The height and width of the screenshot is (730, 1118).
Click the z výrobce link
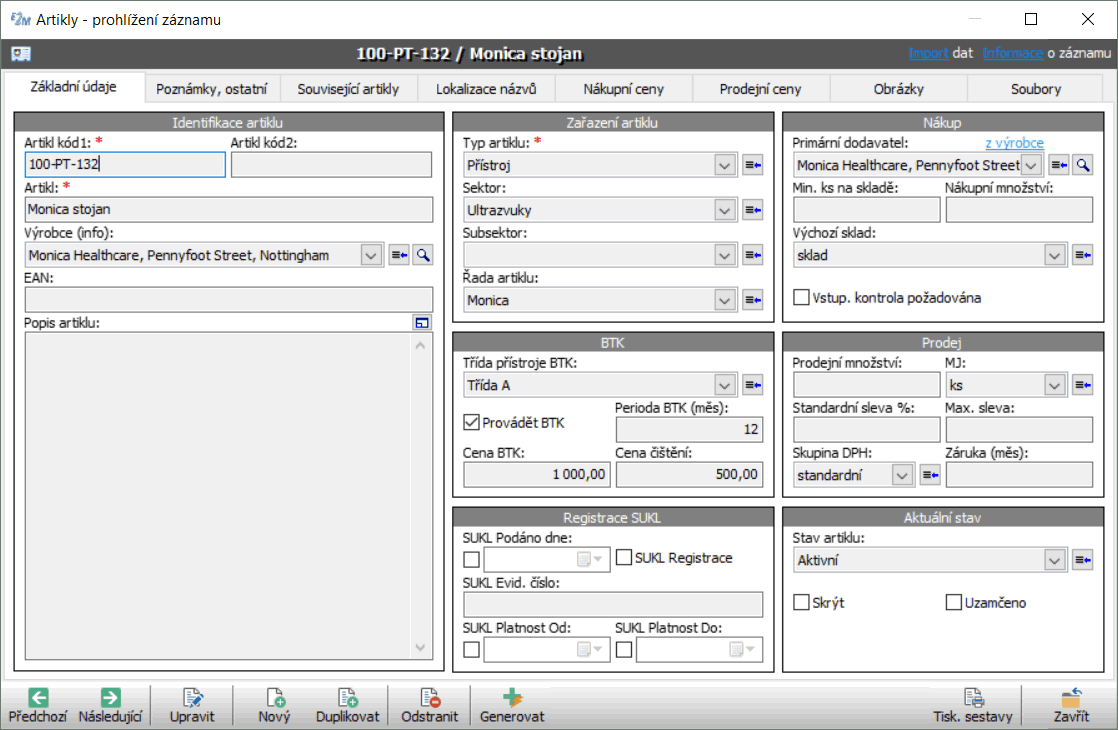click(x=1014, y=143)
